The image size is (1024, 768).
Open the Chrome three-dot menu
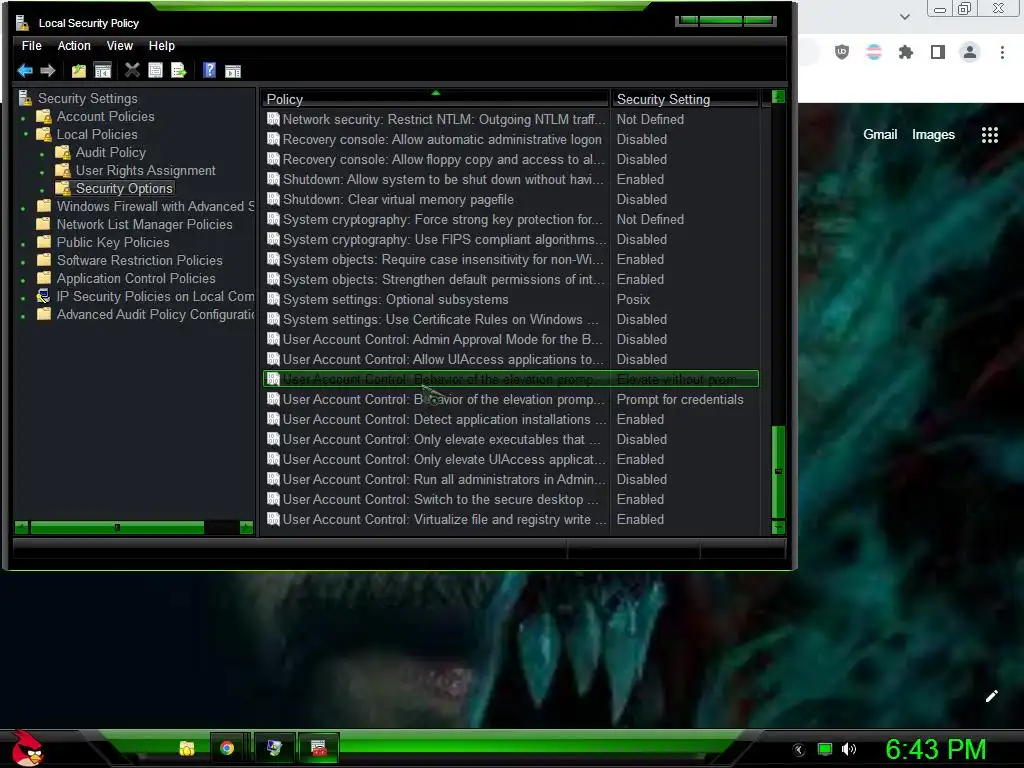tap(1002, 52)
